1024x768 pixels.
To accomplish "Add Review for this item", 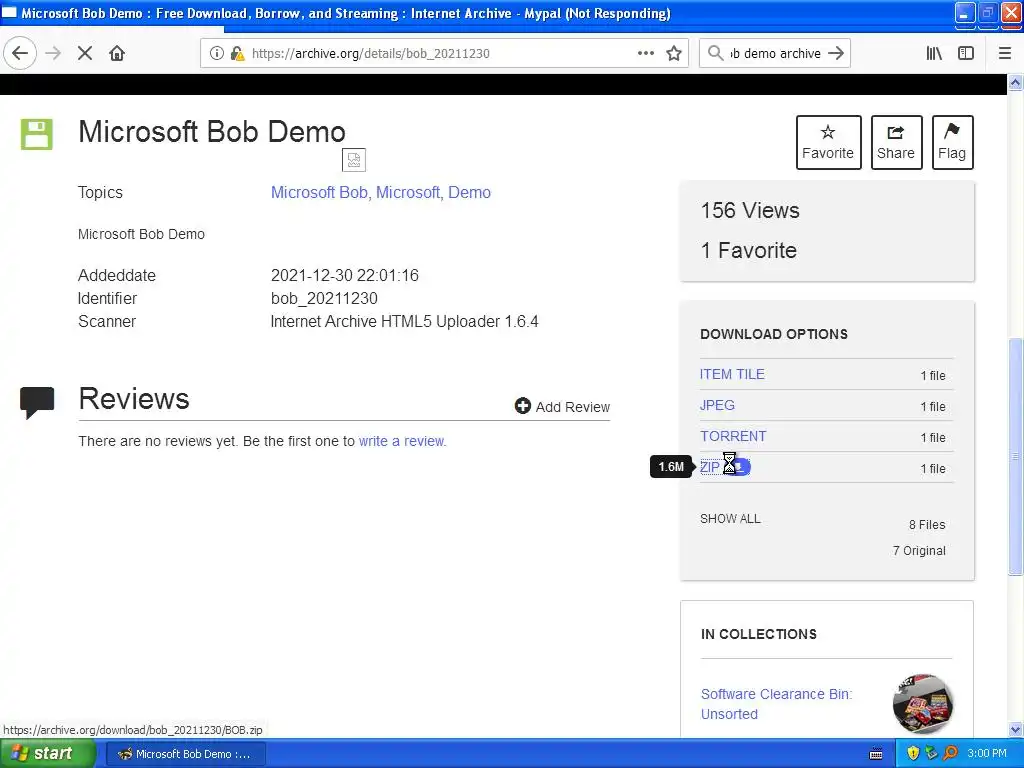I will 562,407.
